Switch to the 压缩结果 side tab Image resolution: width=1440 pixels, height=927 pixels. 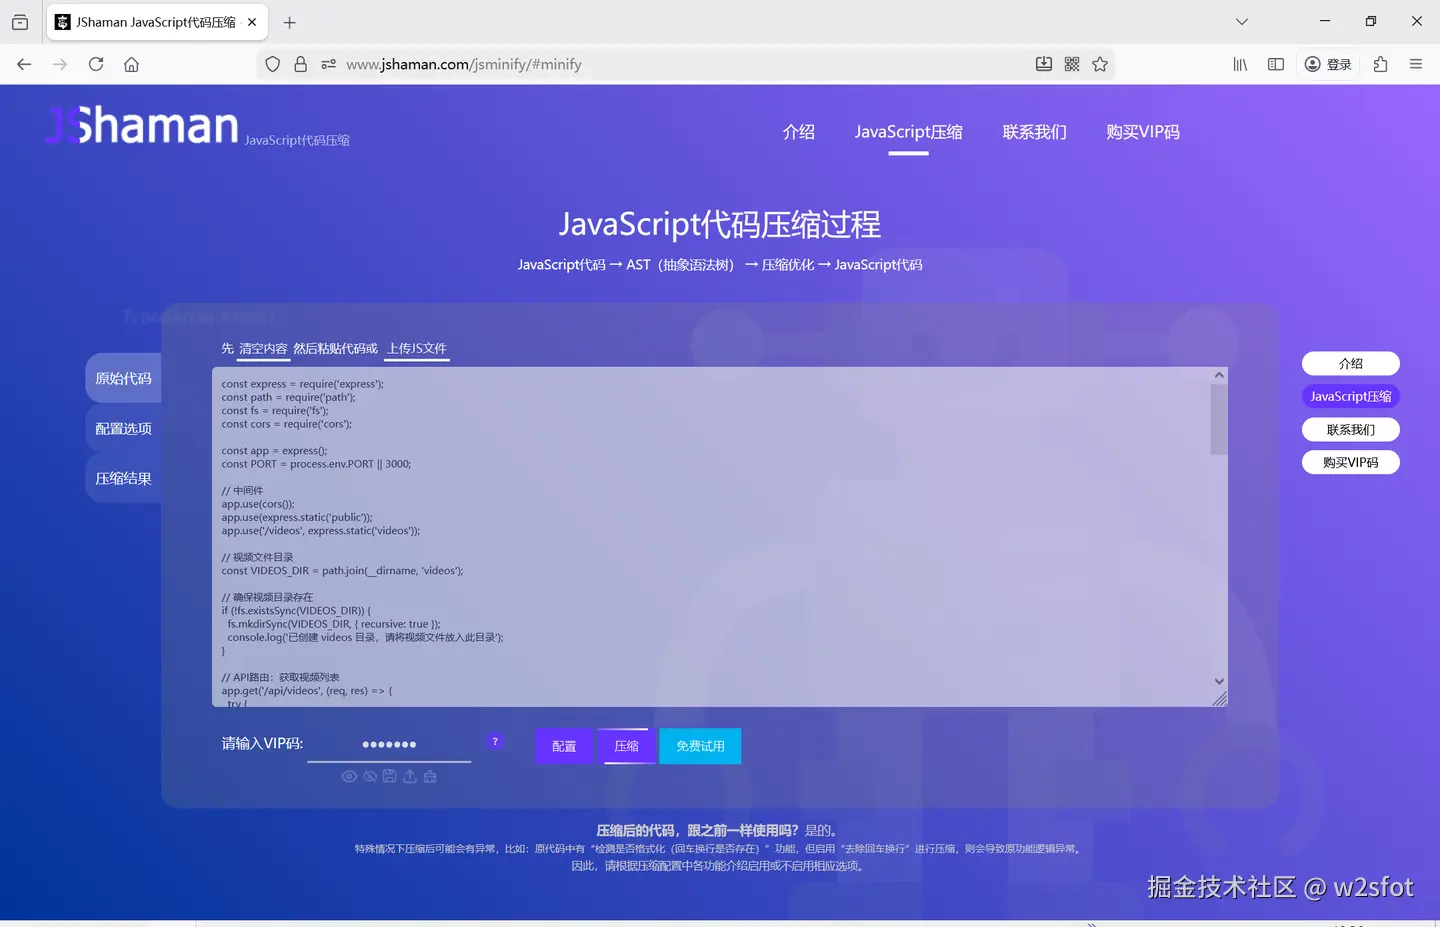(123, 478)
